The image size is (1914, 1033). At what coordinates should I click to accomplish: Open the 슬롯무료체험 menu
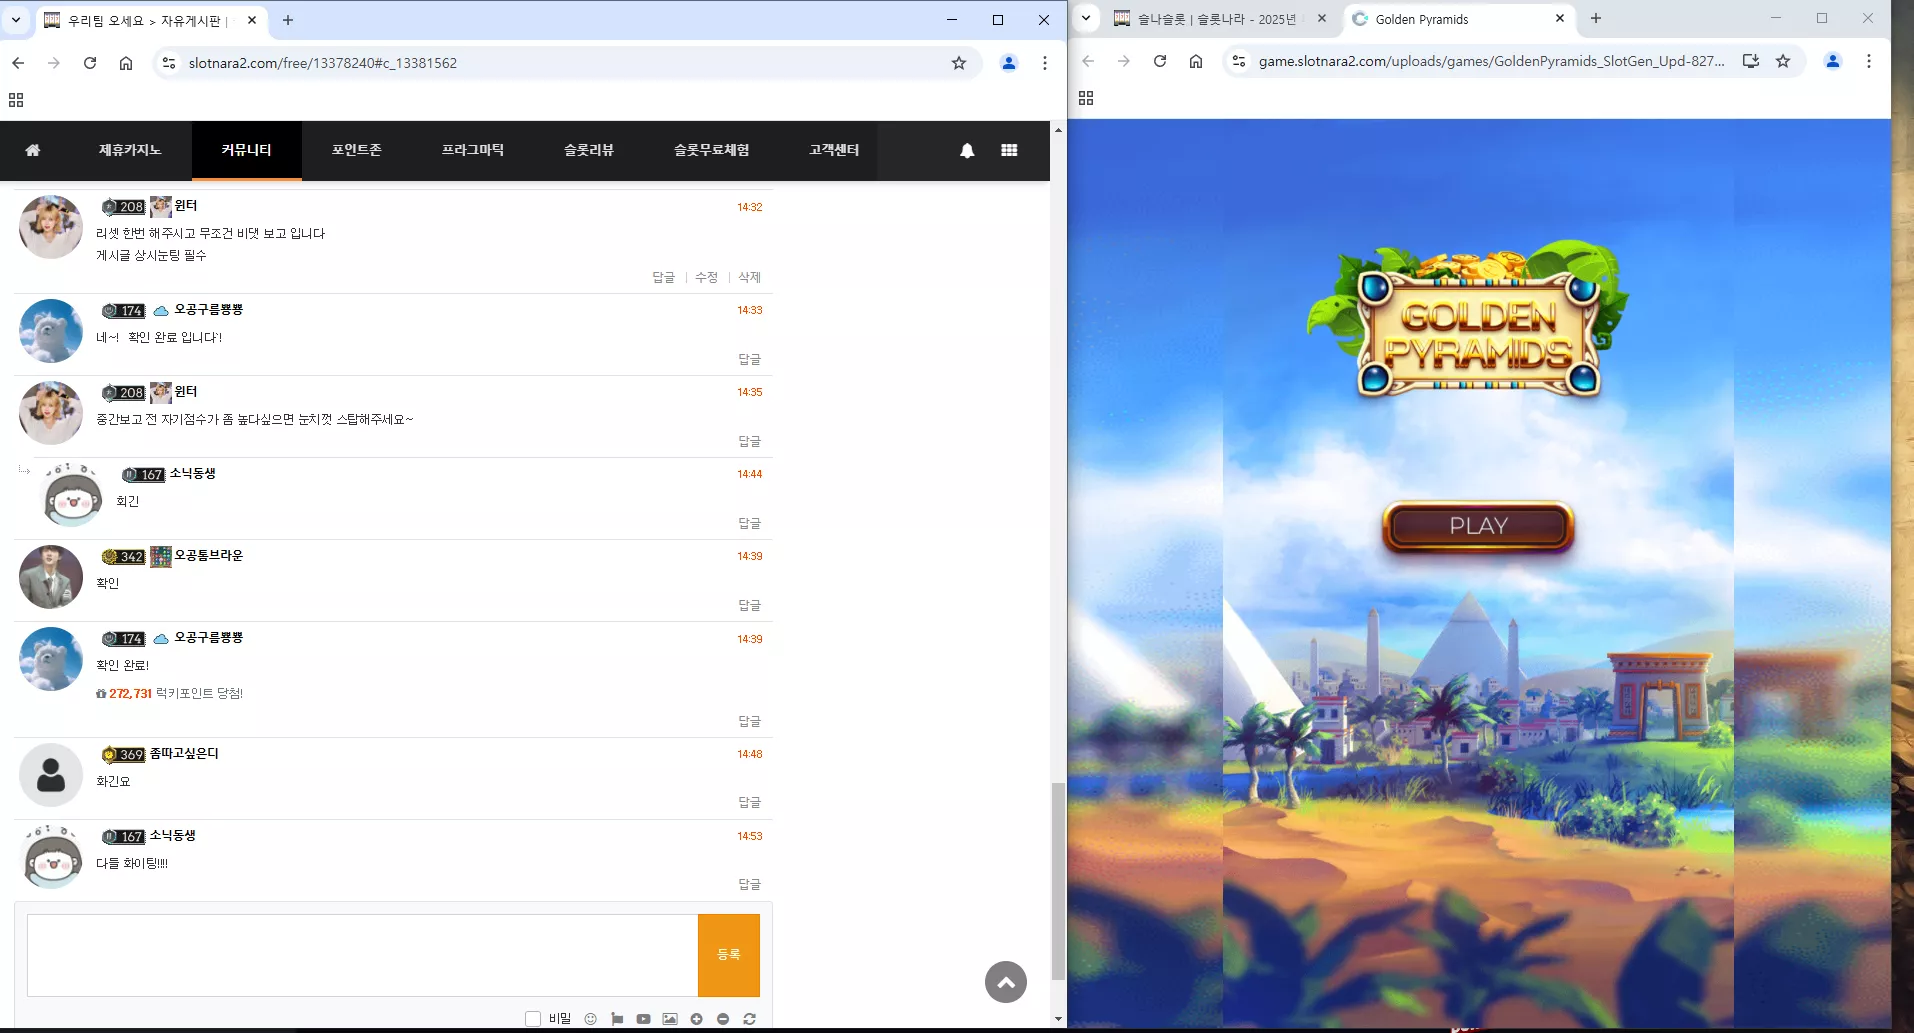click(x=712, y=150)
